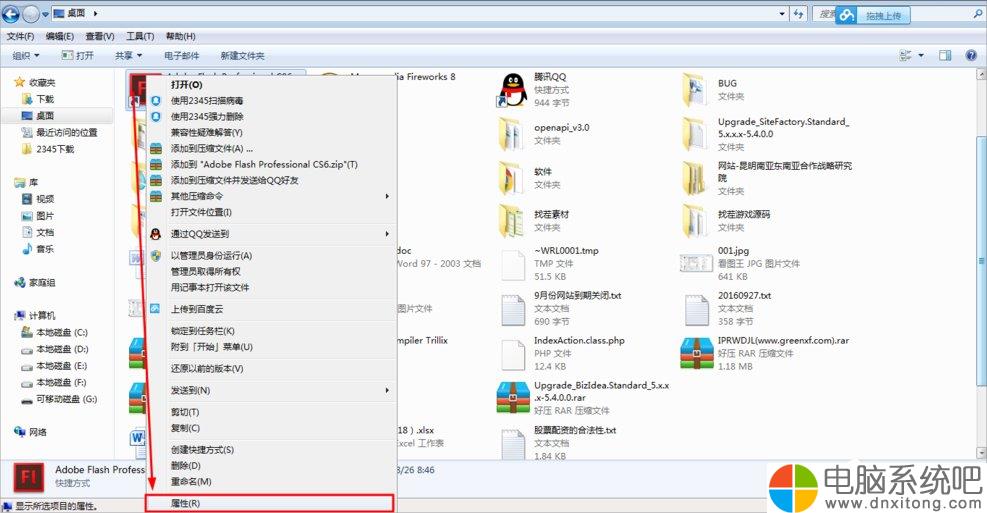Select the BUG folder icon
The height and width of the screenshot is (513, 987).
pyautogui.click(x=695, y=90)
